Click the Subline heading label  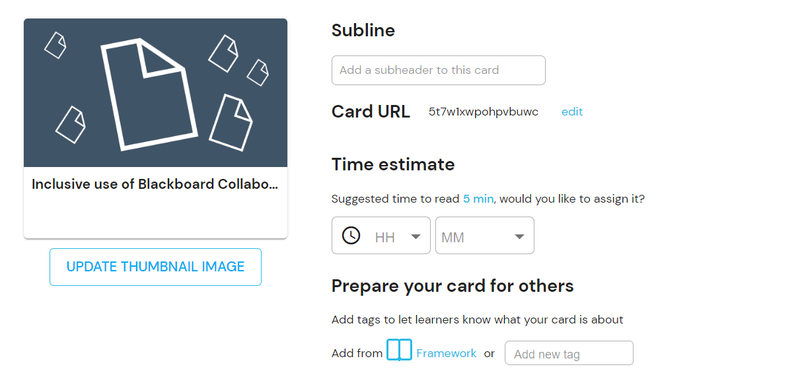pos(363,30)
